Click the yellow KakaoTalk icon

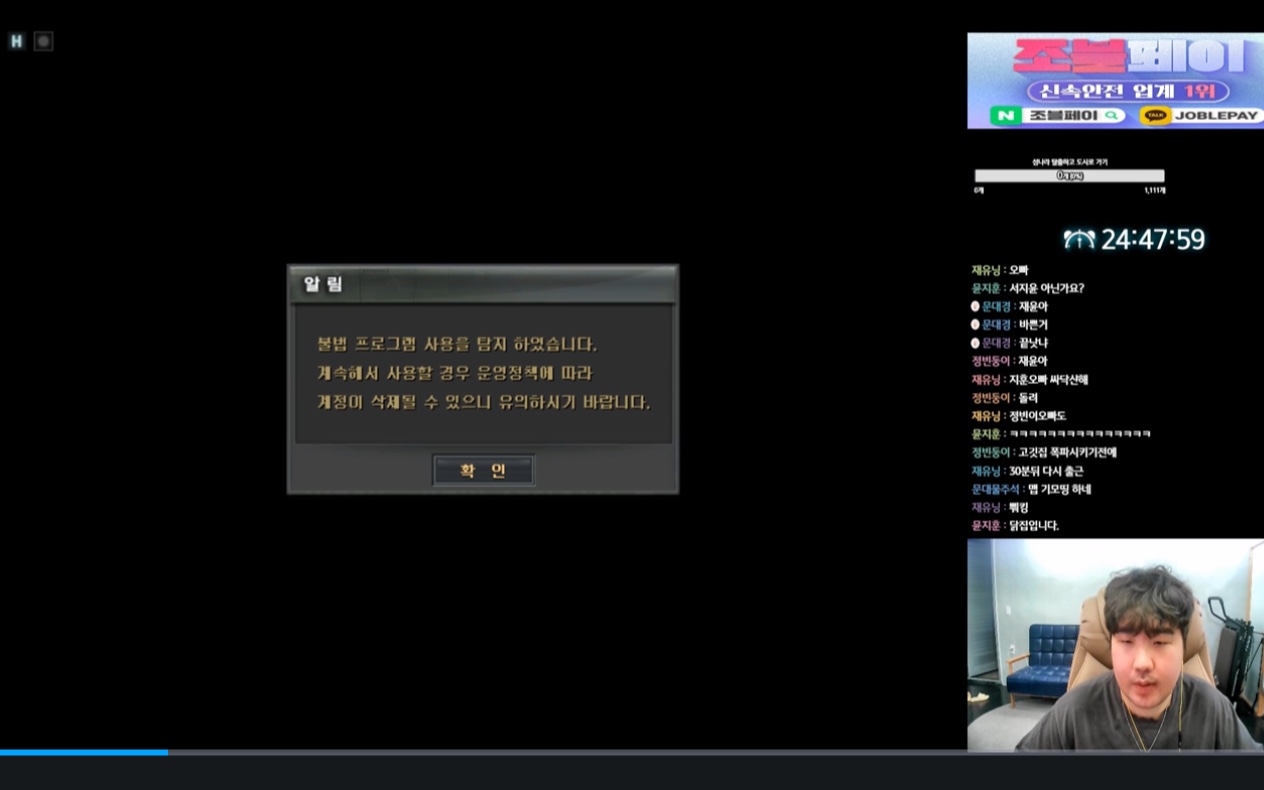coord(1155,116)
